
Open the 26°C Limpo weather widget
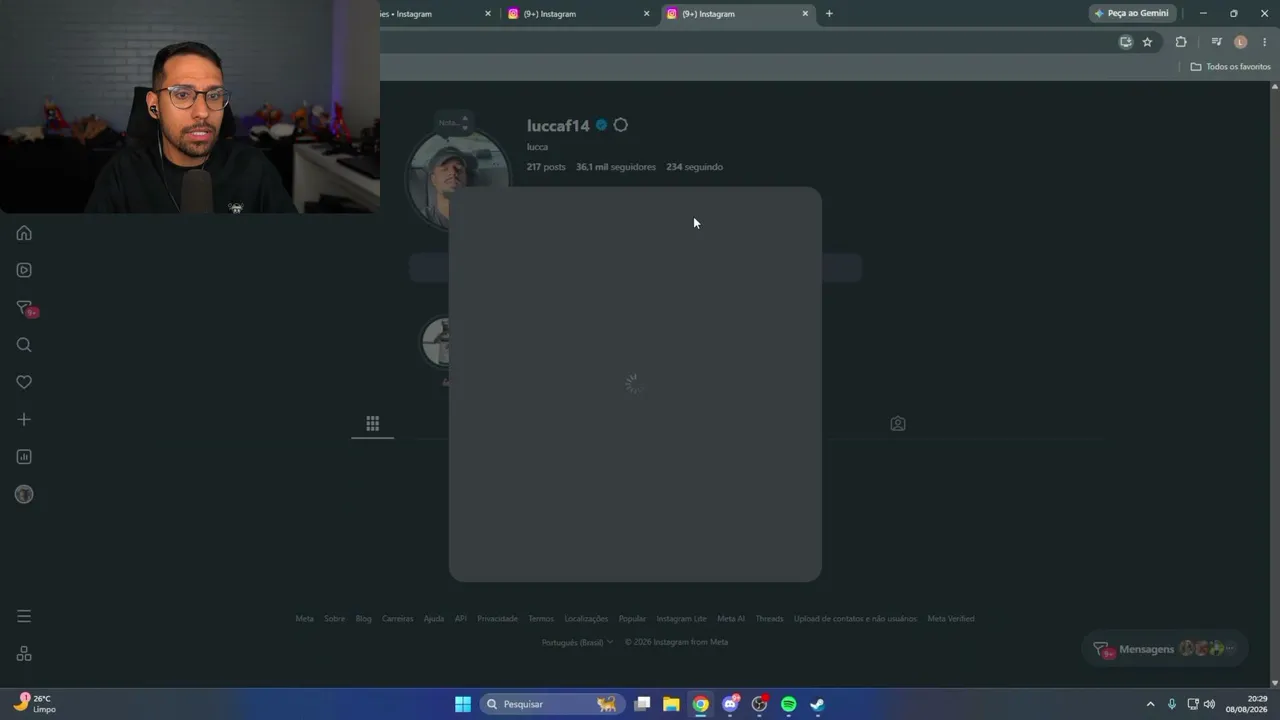pyautogui.click(x=36, y=704)
